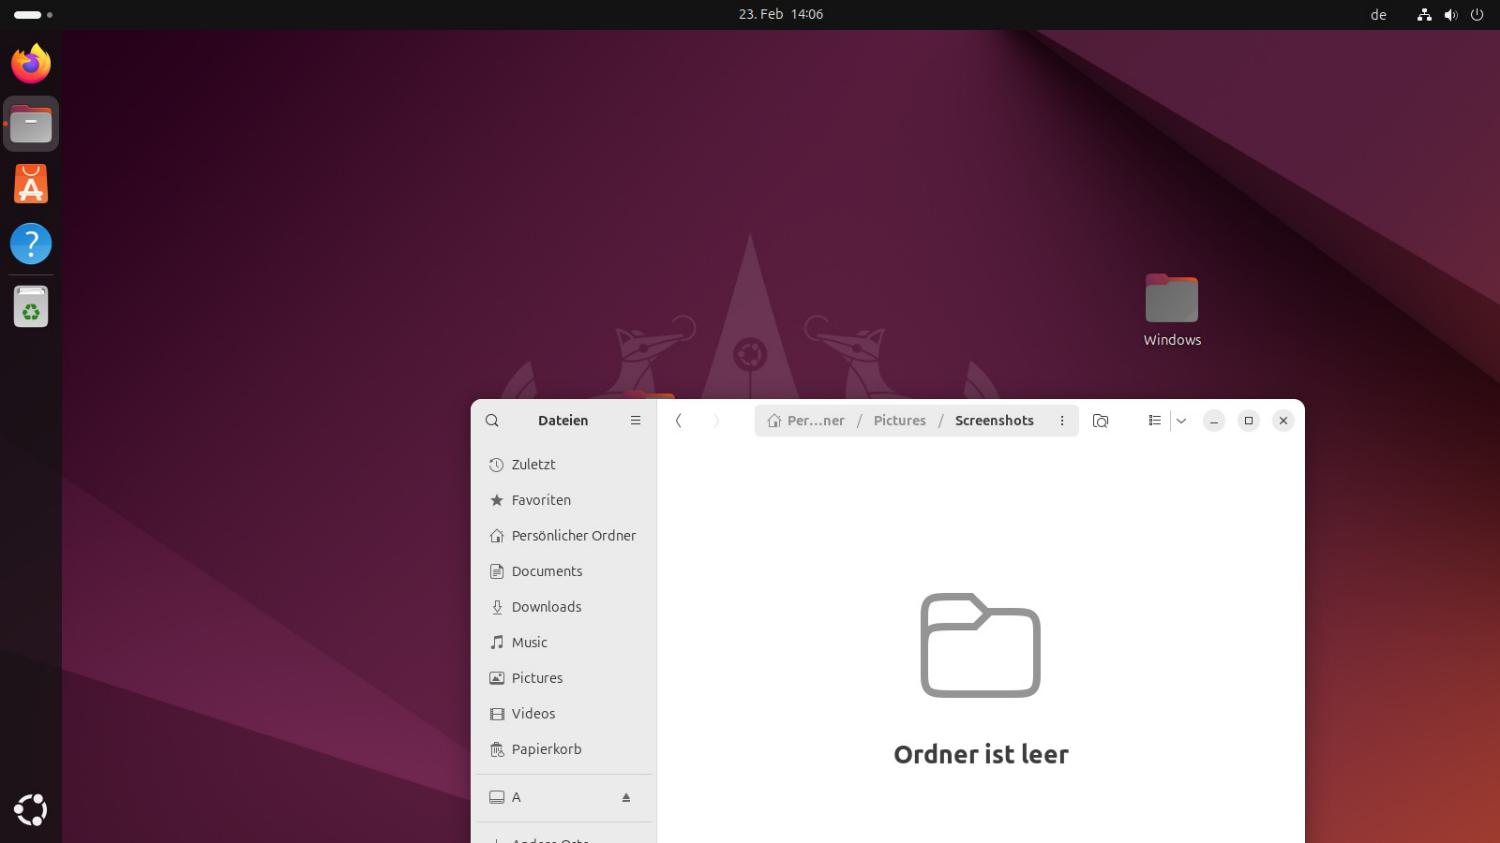The height and width of the screenshot is (843, 1500).
Task: Open Persönlicher Ordner from sidebar
Action: tap(573, 536)
